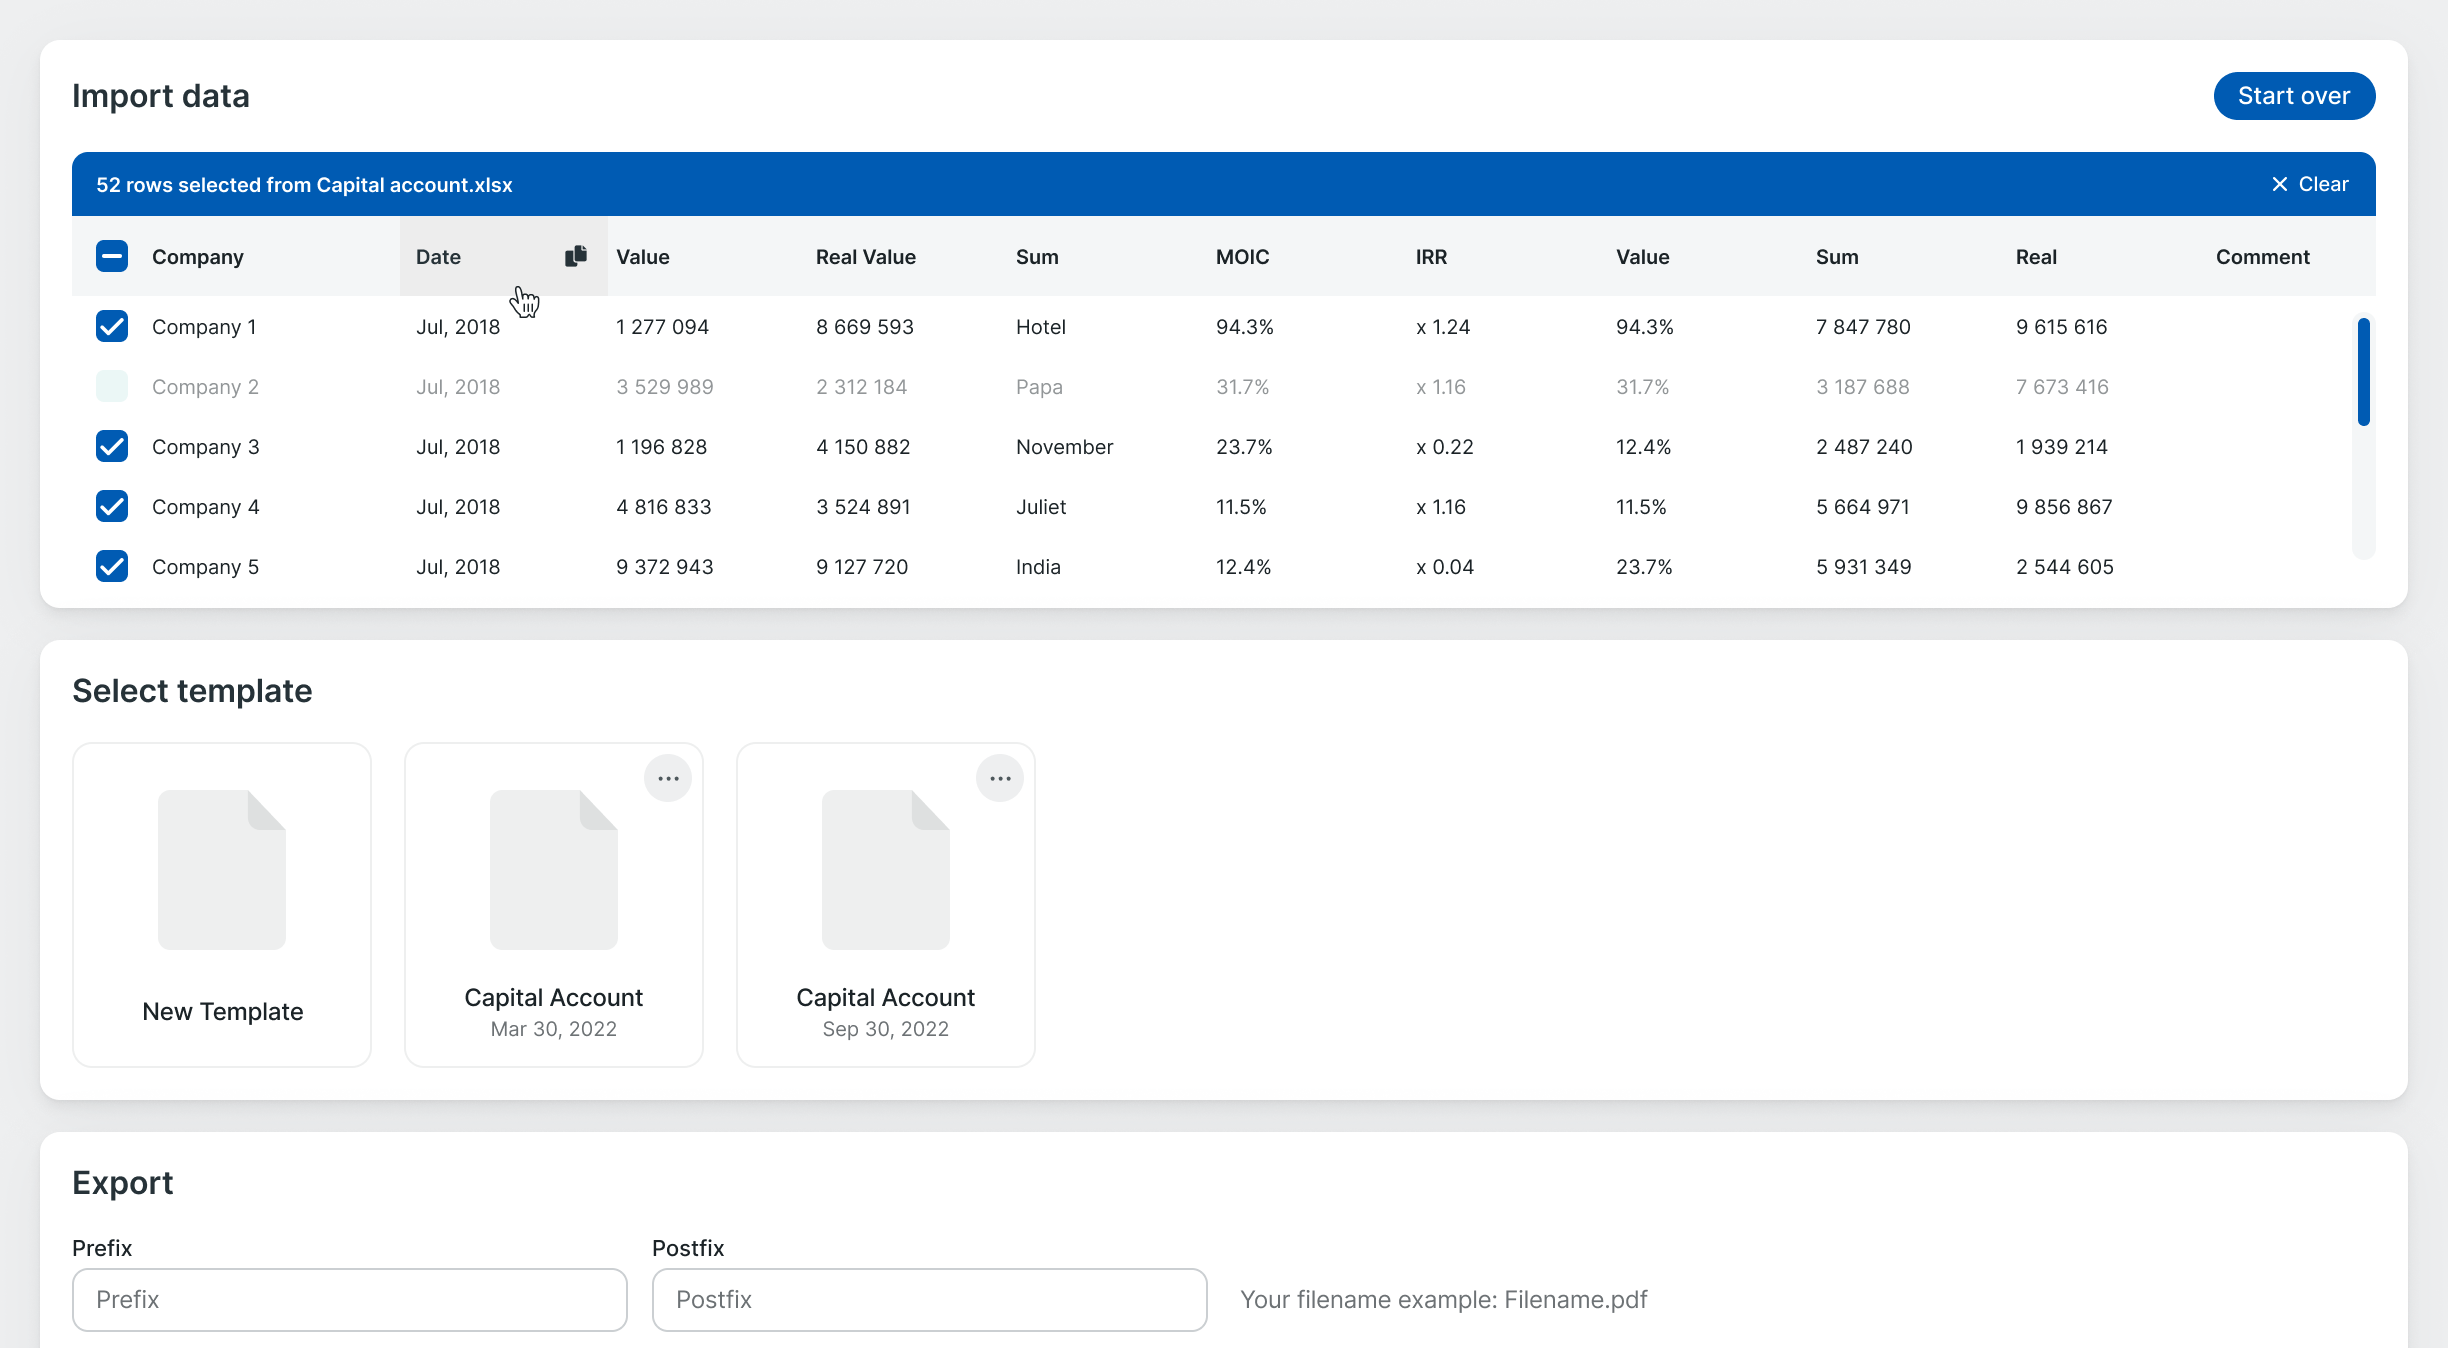
Task: Click inside the Postfix input field
Action: pos(928,1299)
